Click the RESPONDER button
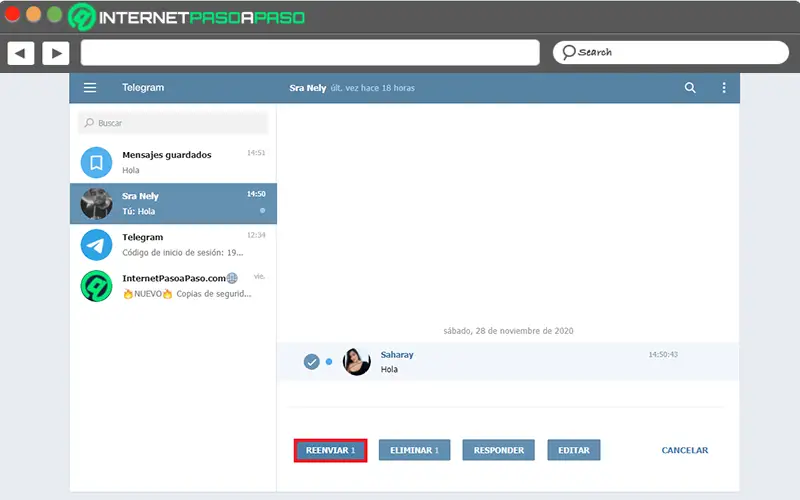The height and width of the screenshot is (500, 800). tap(498, 450)
